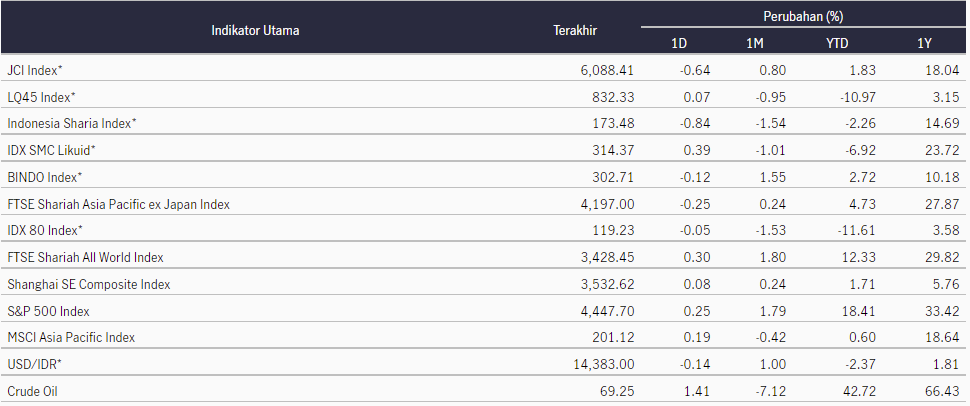Screen dimensions: 970x406
Task: Select Shanghai SE Composite Index row
Action: (x=485, y=284)
